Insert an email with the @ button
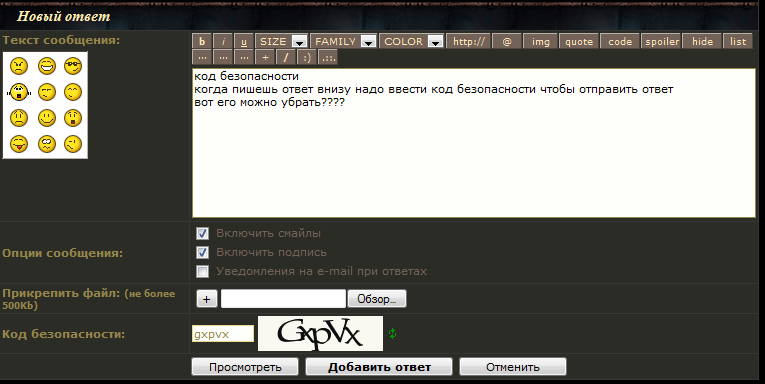Screen dimensions: 765x384 pyautogui.click(x=507, y=41)
